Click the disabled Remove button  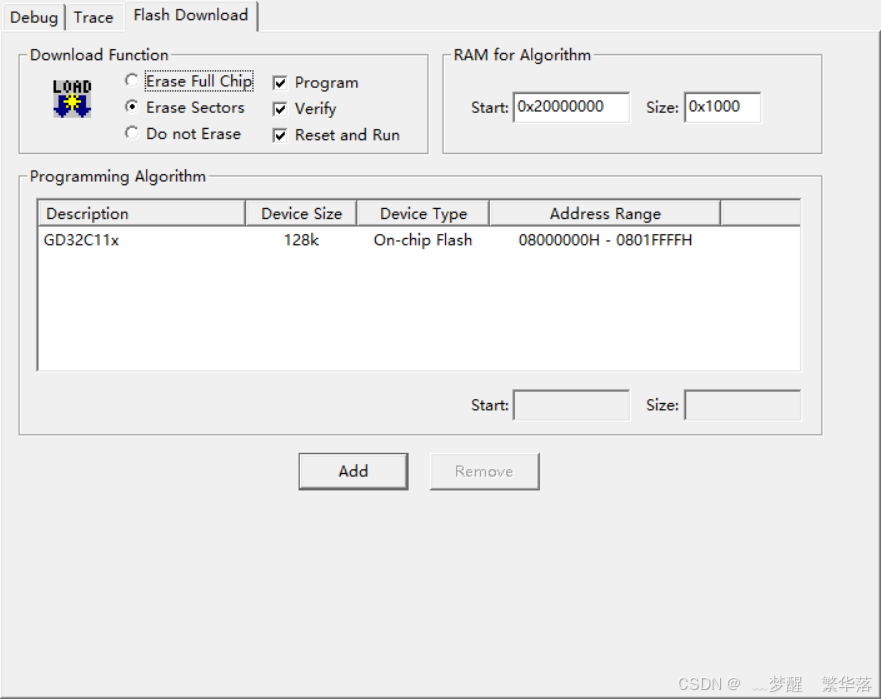[x=484, y=471]
